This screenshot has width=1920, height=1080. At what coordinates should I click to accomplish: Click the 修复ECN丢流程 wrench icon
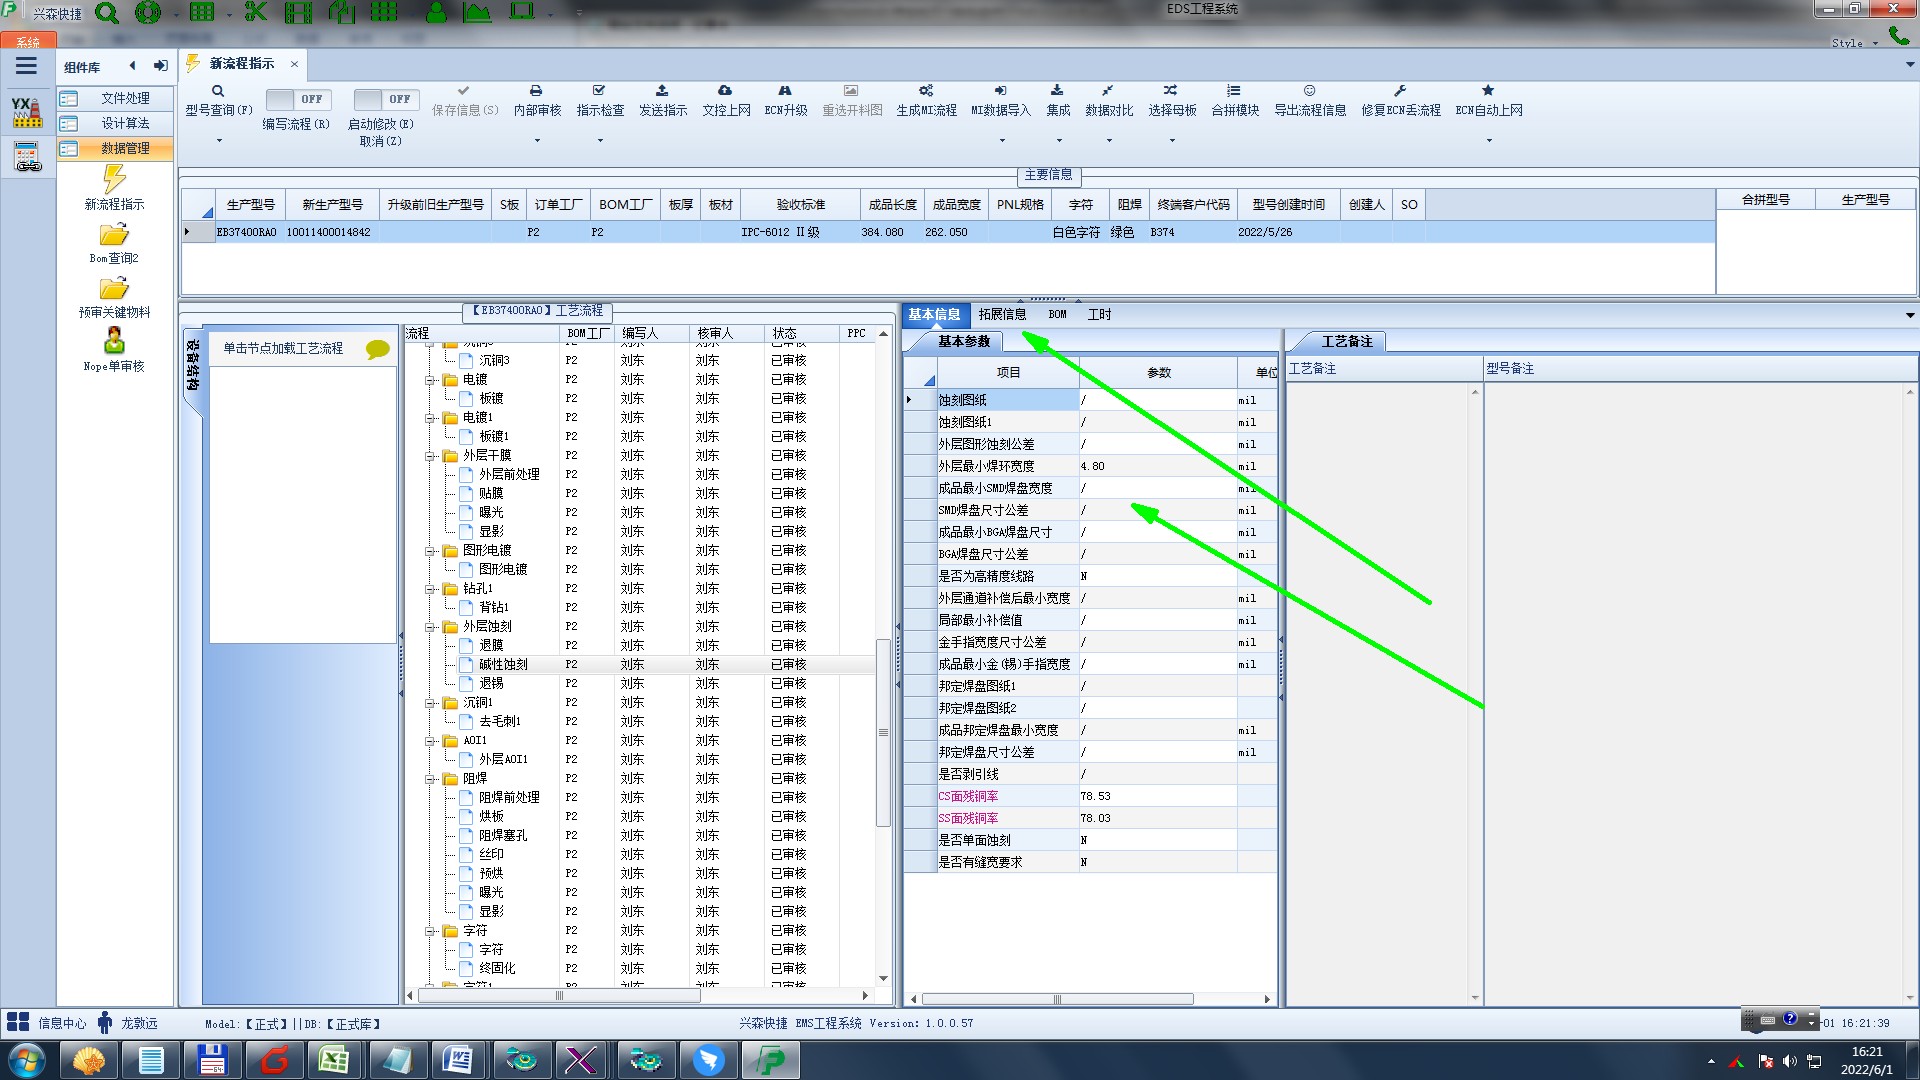(x=1400, y=91)
